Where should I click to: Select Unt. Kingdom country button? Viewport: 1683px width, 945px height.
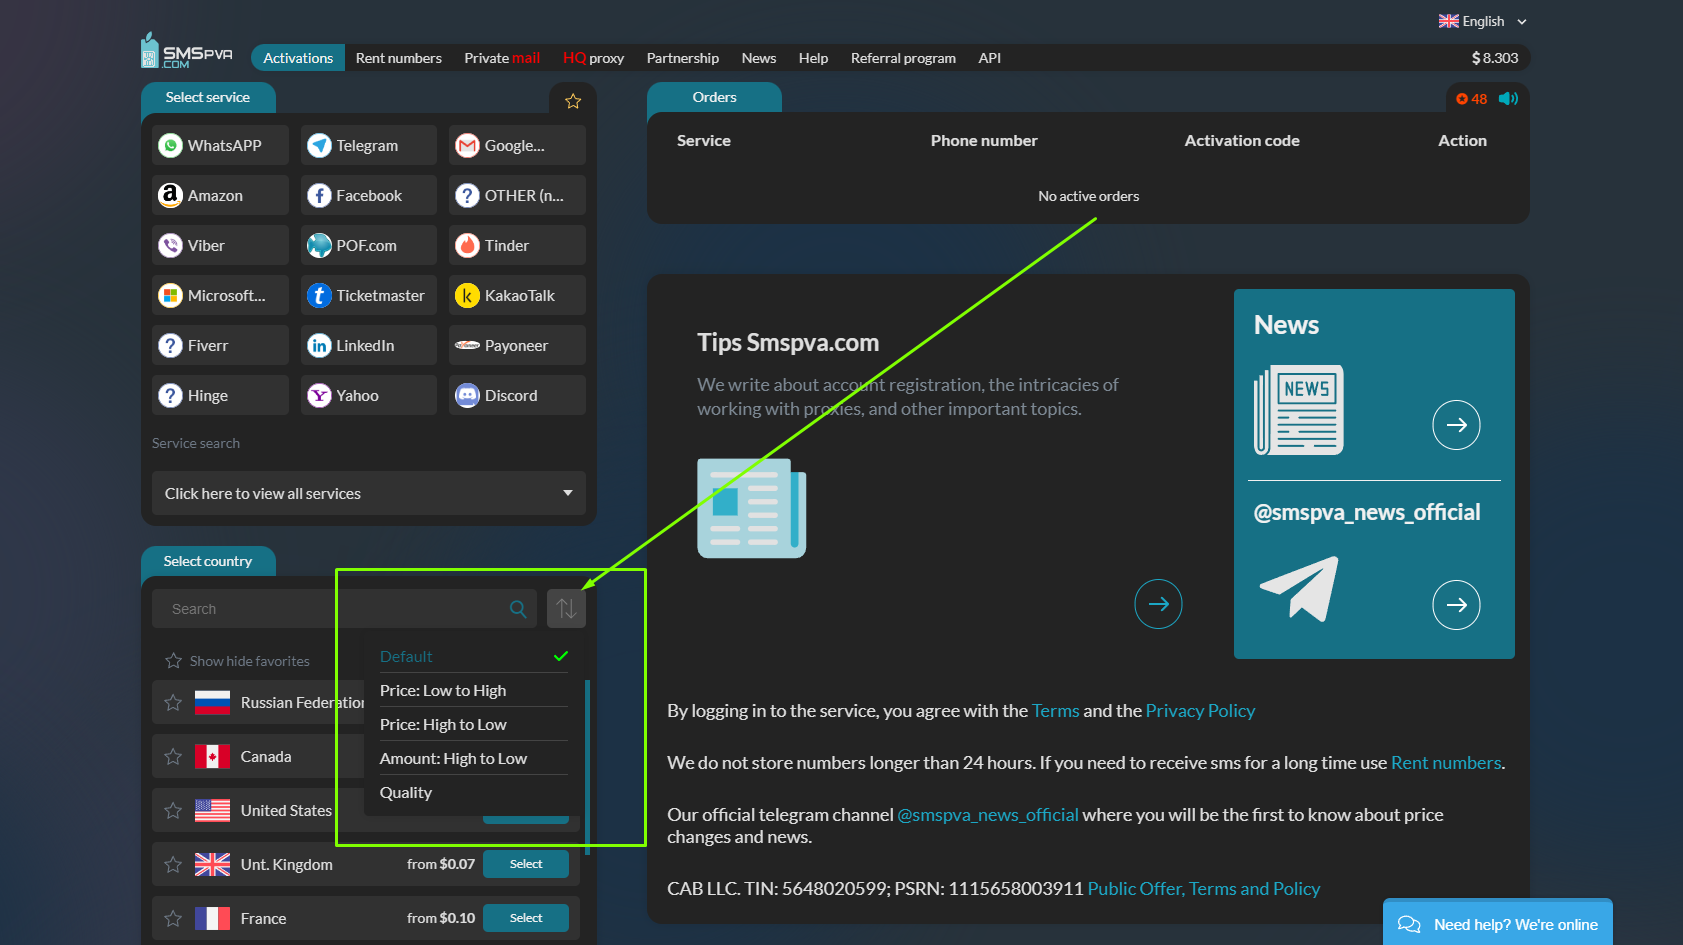click(x=526, y=864)
